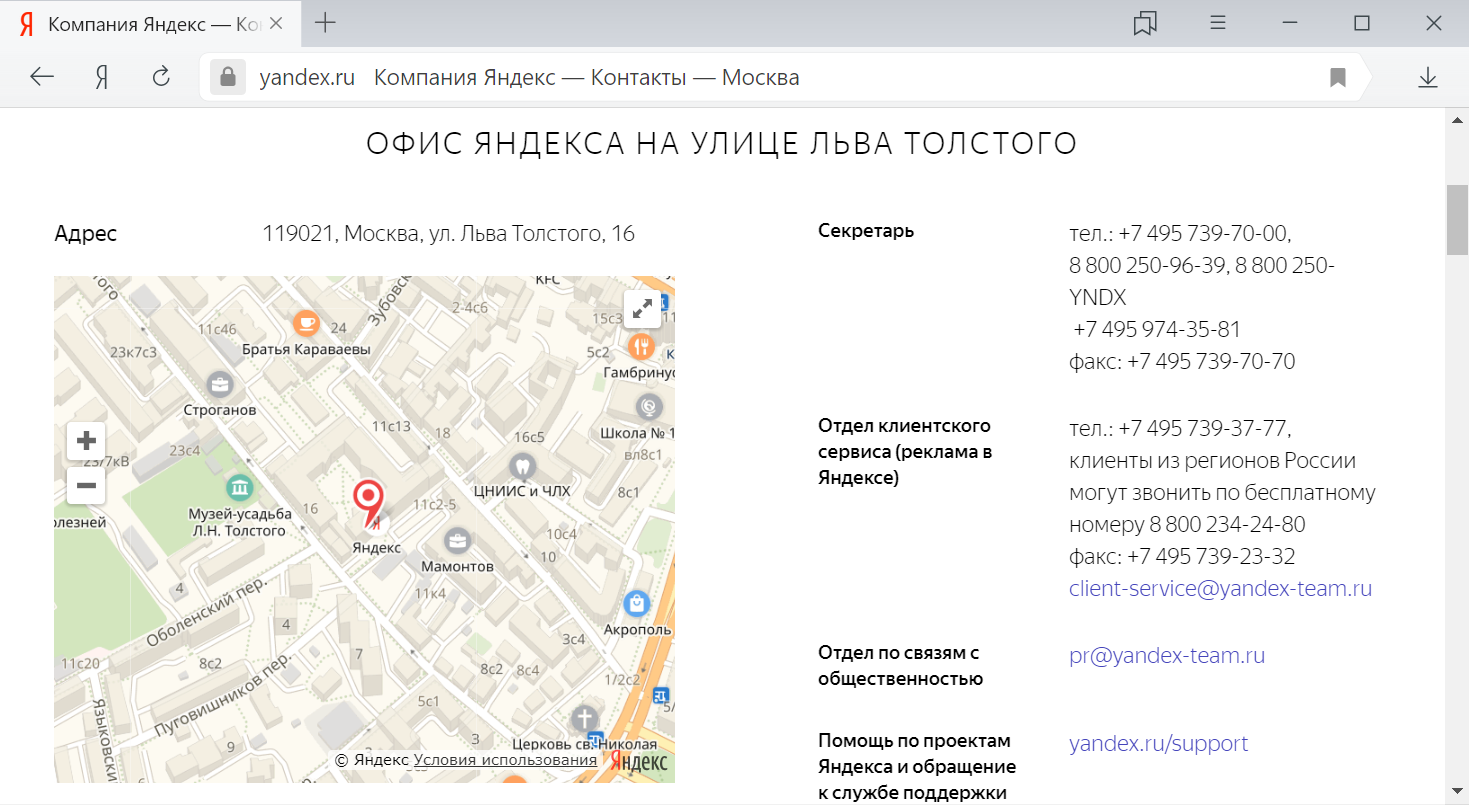Open a new tab with the plus

pyautogui.click(x=325, y=23)
